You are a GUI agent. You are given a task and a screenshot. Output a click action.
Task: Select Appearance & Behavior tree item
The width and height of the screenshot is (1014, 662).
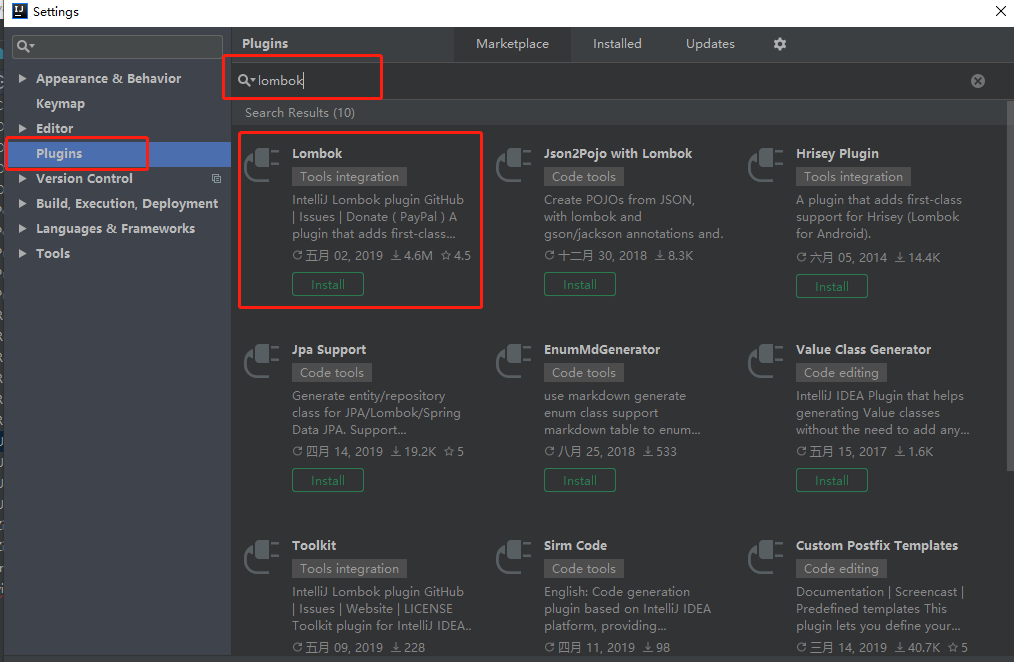(x=108, y=78)
